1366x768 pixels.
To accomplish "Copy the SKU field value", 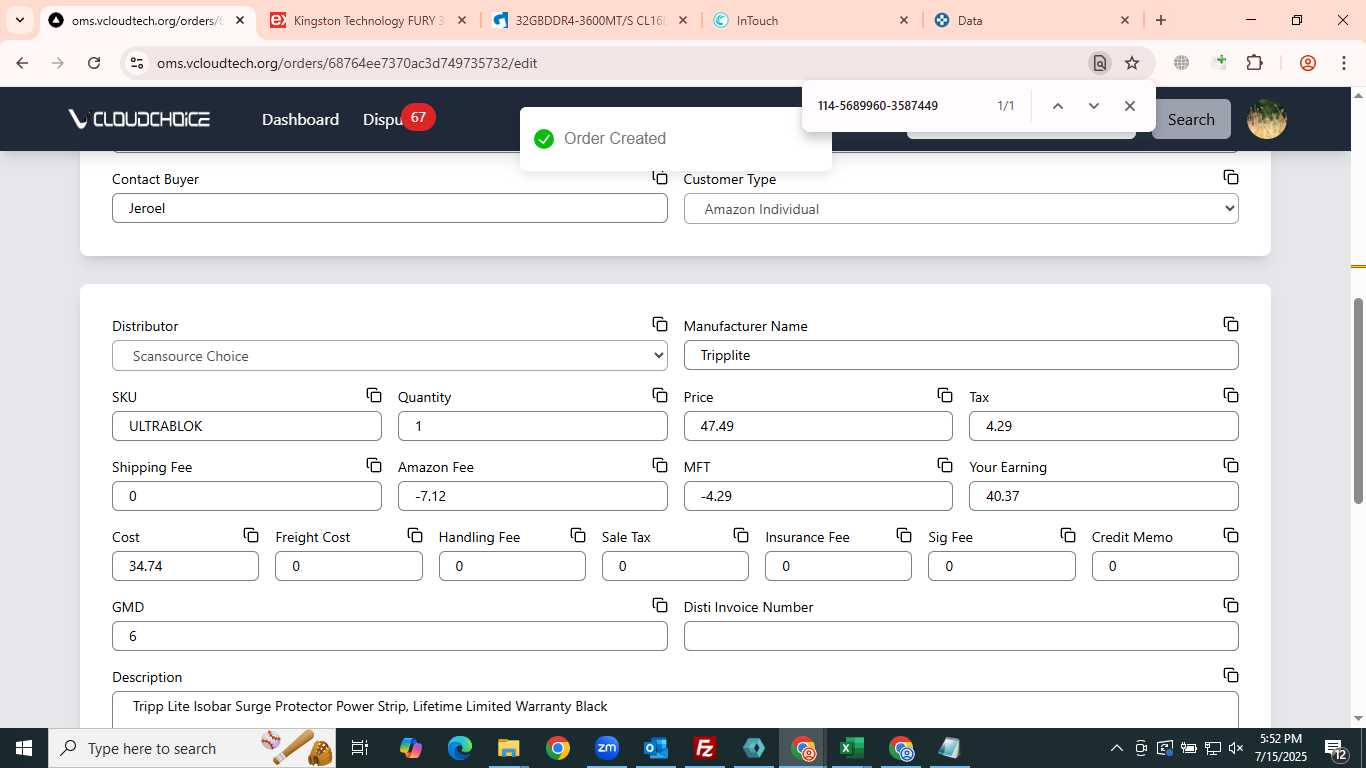I will [x=374, y=396].
